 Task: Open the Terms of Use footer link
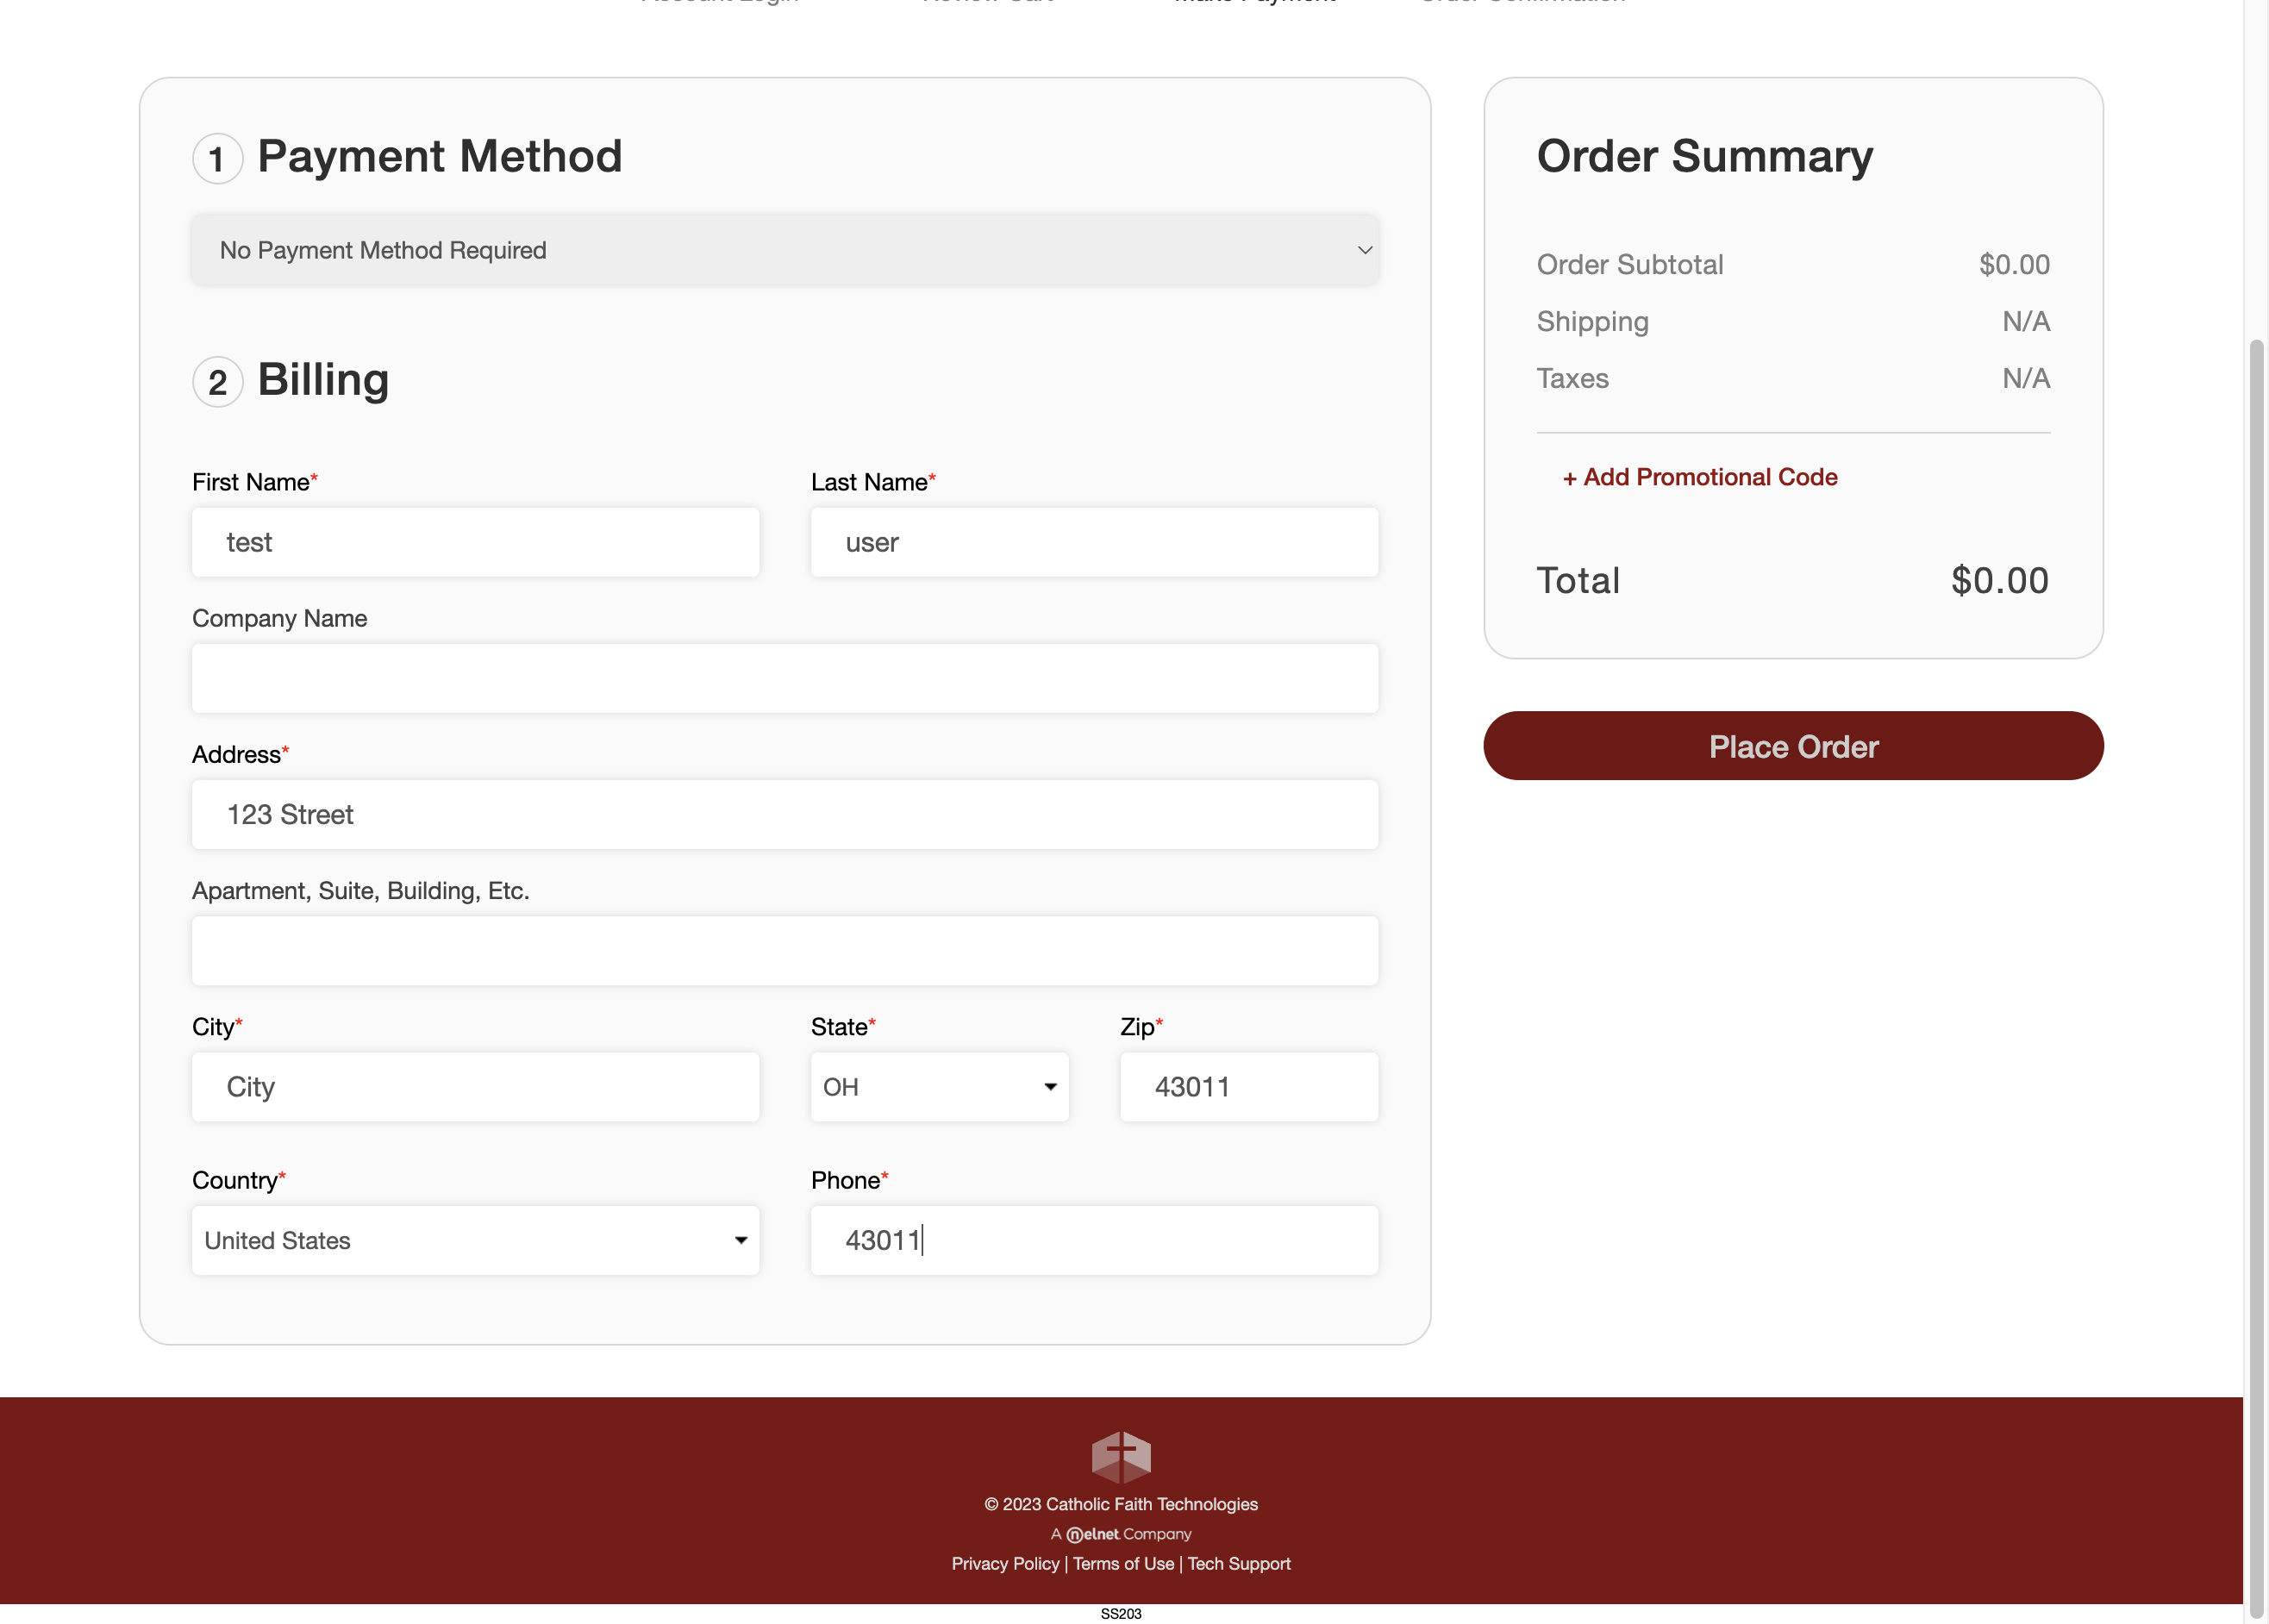pyautogui.click(x=1123, y=1563)
